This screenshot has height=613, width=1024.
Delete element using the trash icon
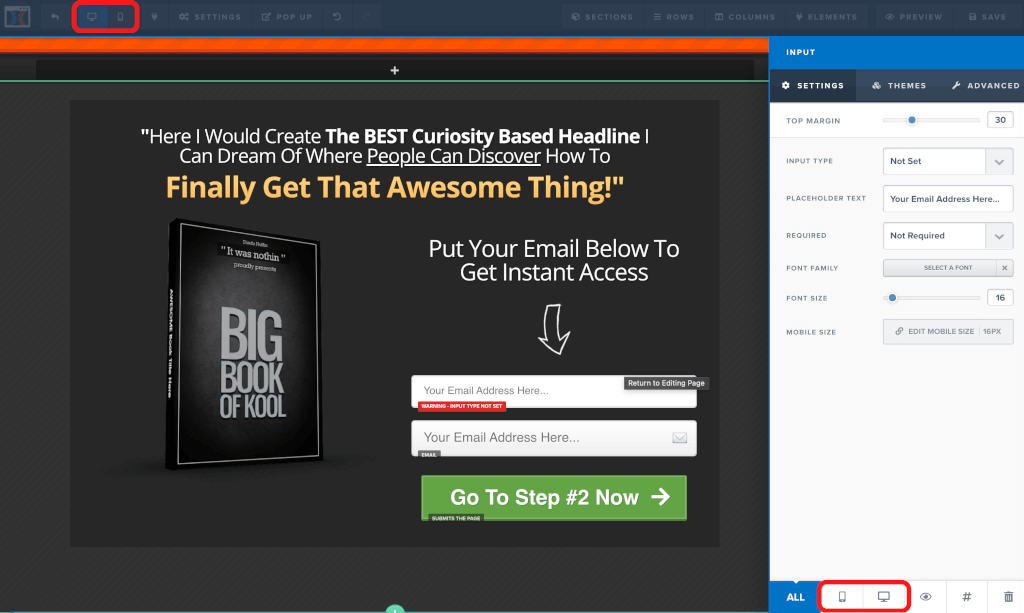[x=1007, y=597]
